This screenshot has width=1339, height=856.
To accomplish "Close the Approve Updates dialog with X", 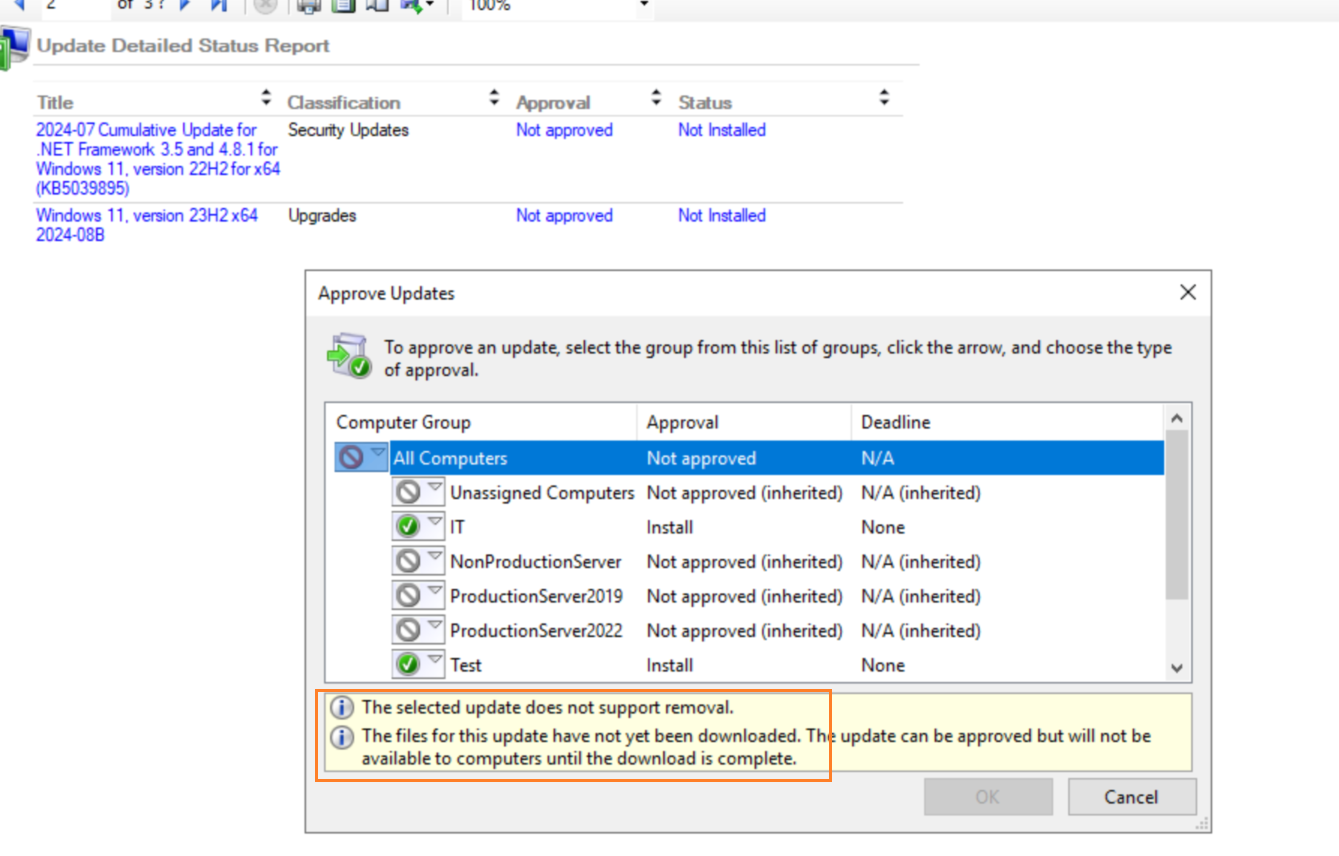I will [x=1188, y=292].
